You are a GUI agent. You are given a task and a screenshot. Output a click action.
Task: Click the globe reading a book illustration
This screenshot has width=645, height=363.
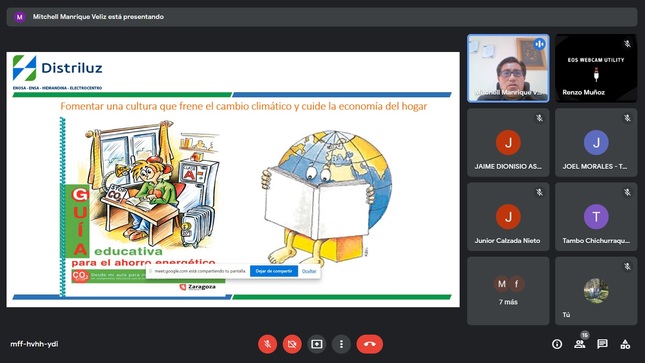[327, 197]
